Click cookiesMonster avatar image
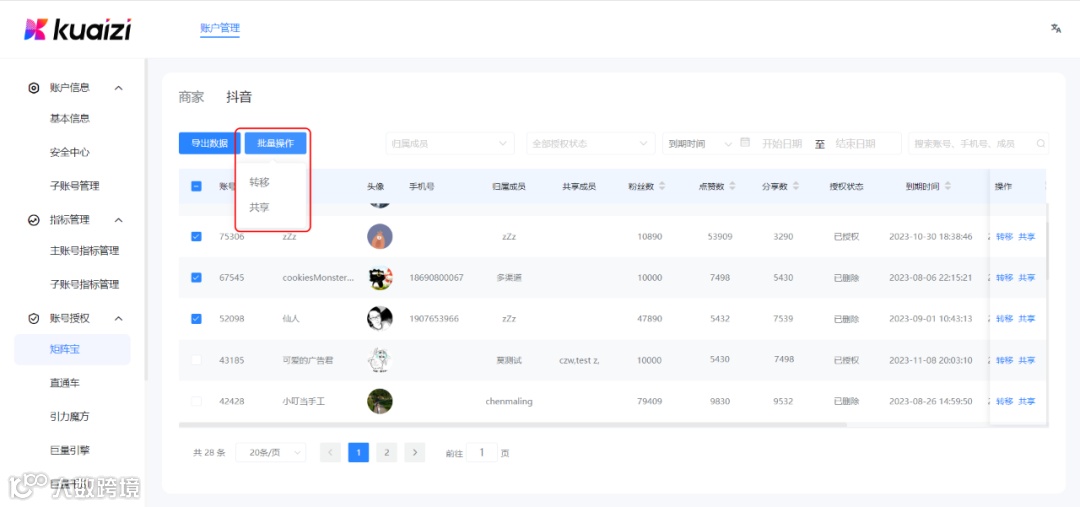Viewport: 1080px width, 507px height. (380, 278)
